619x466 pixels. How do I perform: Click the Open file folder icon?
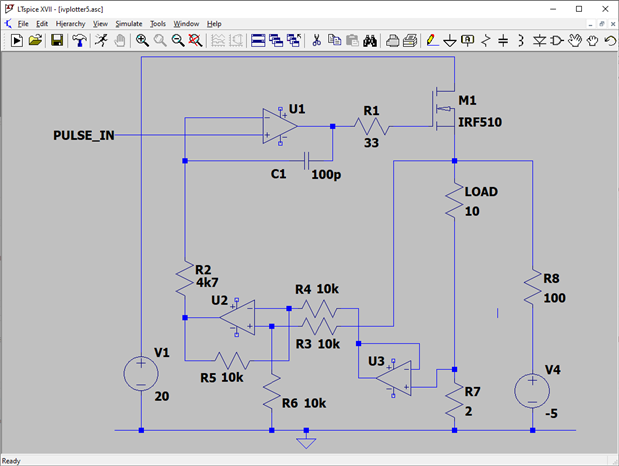tap(35, 41)
